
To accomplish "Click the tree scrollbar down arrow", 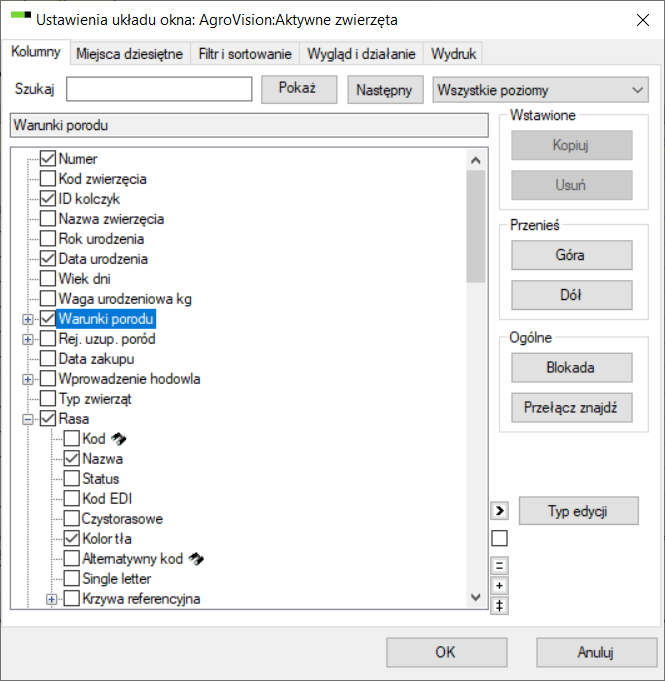I will (476, 598).
